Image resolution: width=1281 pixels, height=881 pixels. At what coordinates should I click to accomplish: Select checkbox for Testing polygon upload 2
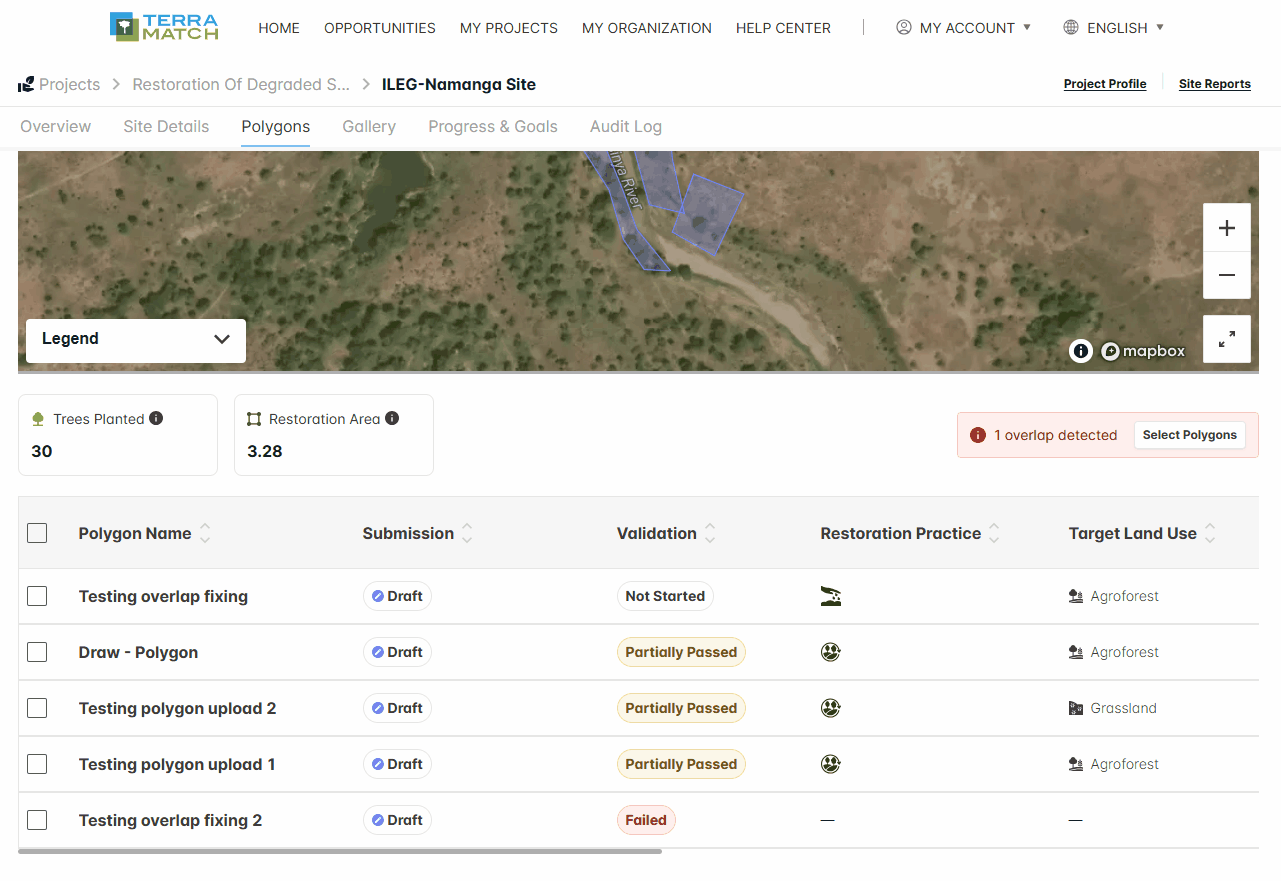[37, 708]
